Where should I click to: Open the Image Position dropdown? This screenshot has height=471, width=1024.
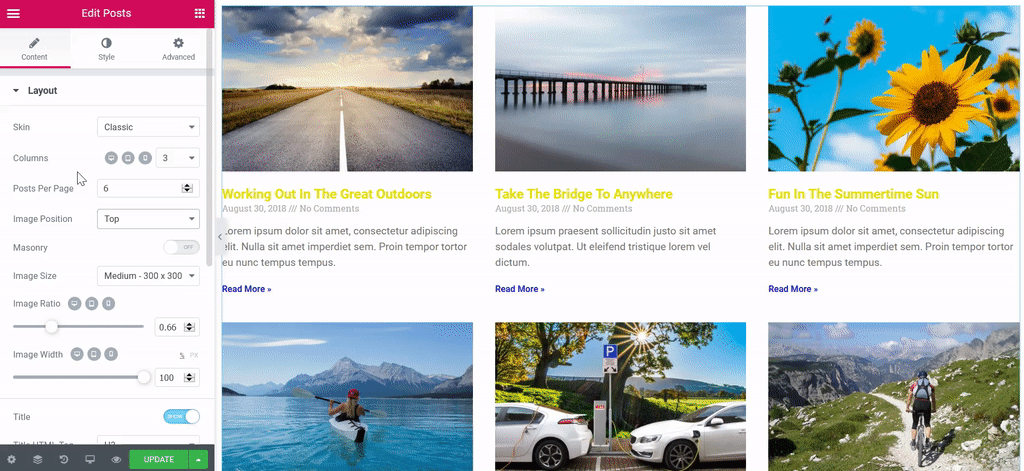tap(148, 219)
